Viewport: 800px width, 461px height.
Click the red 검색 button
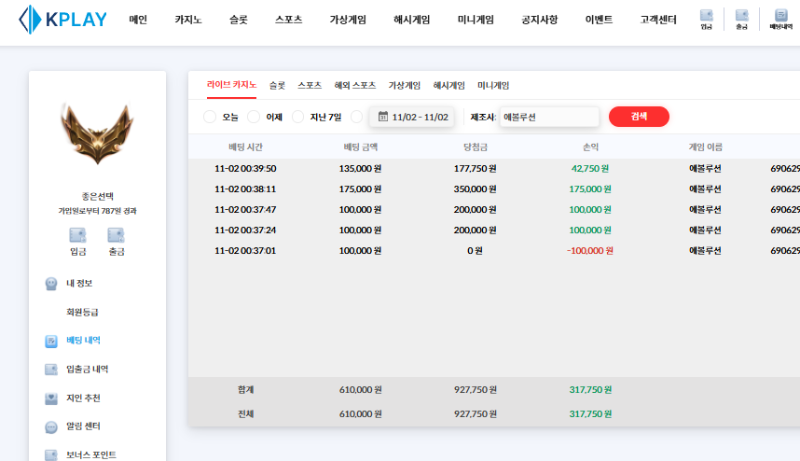coord(639,116)
